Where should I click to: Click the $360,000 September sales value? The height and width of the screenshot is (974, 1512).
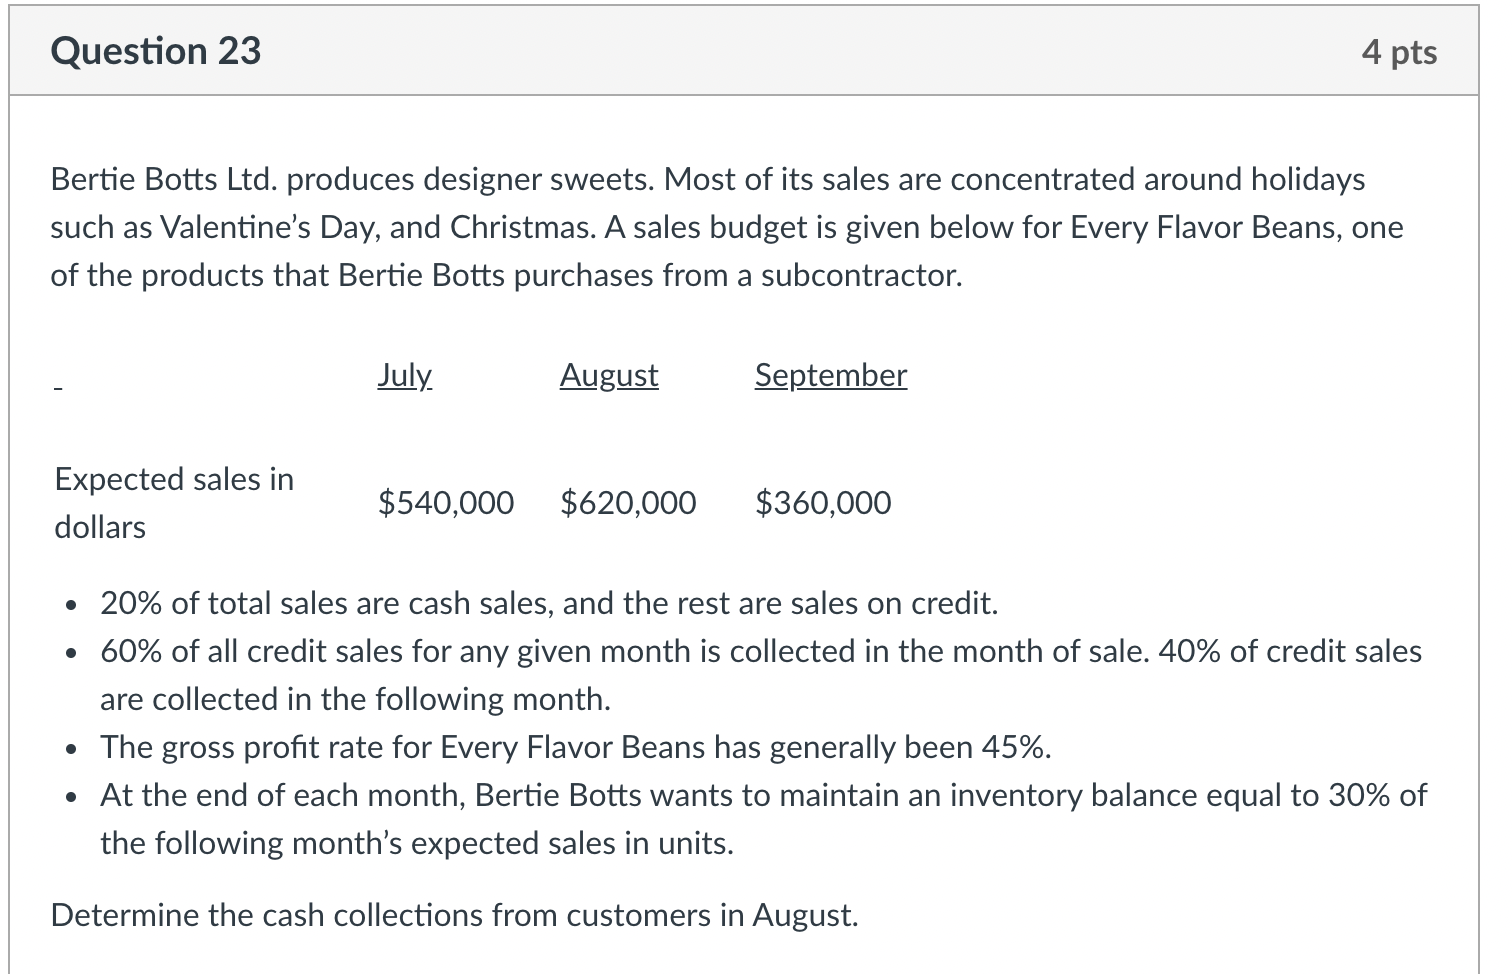(823, 502)
